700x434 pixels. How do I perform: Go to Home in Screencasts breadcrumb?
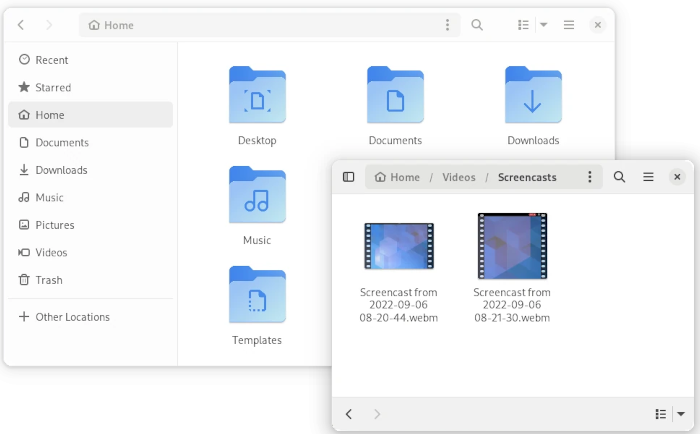tap(397, 177)
